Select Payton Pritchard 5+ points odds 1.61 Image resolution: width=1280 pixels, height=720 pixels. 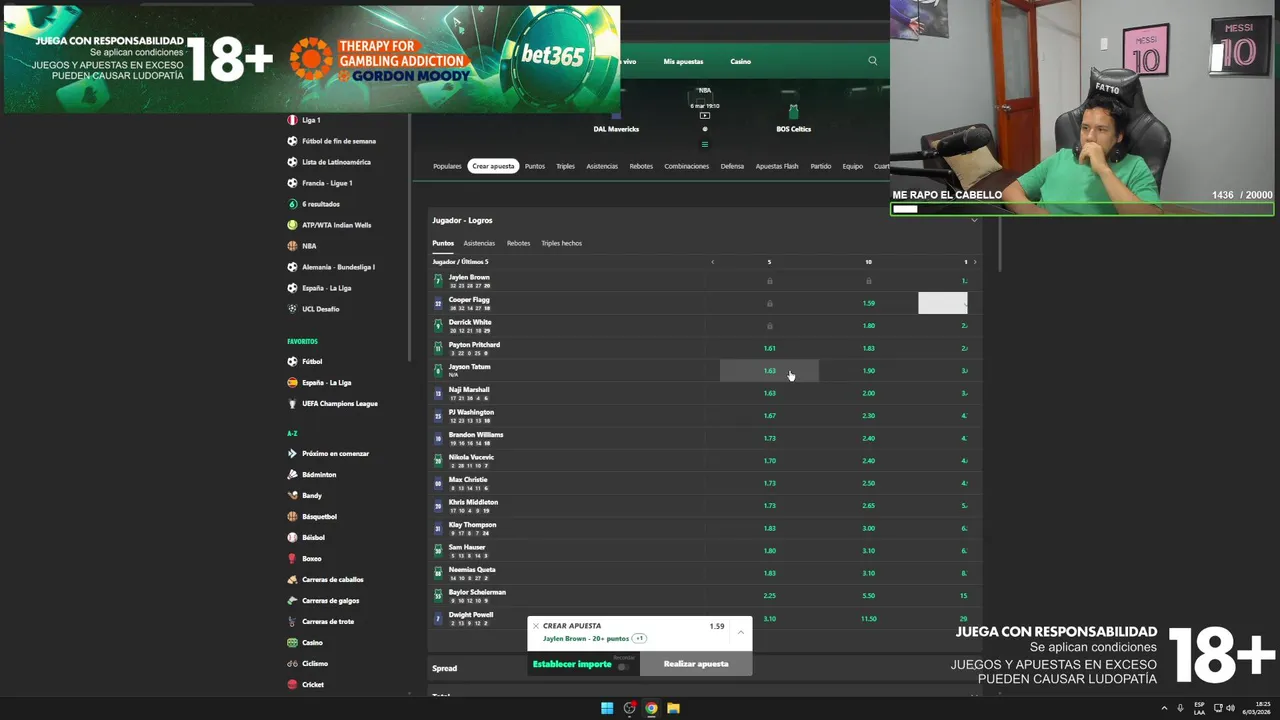pyautogui.click(x=769, y=348)
